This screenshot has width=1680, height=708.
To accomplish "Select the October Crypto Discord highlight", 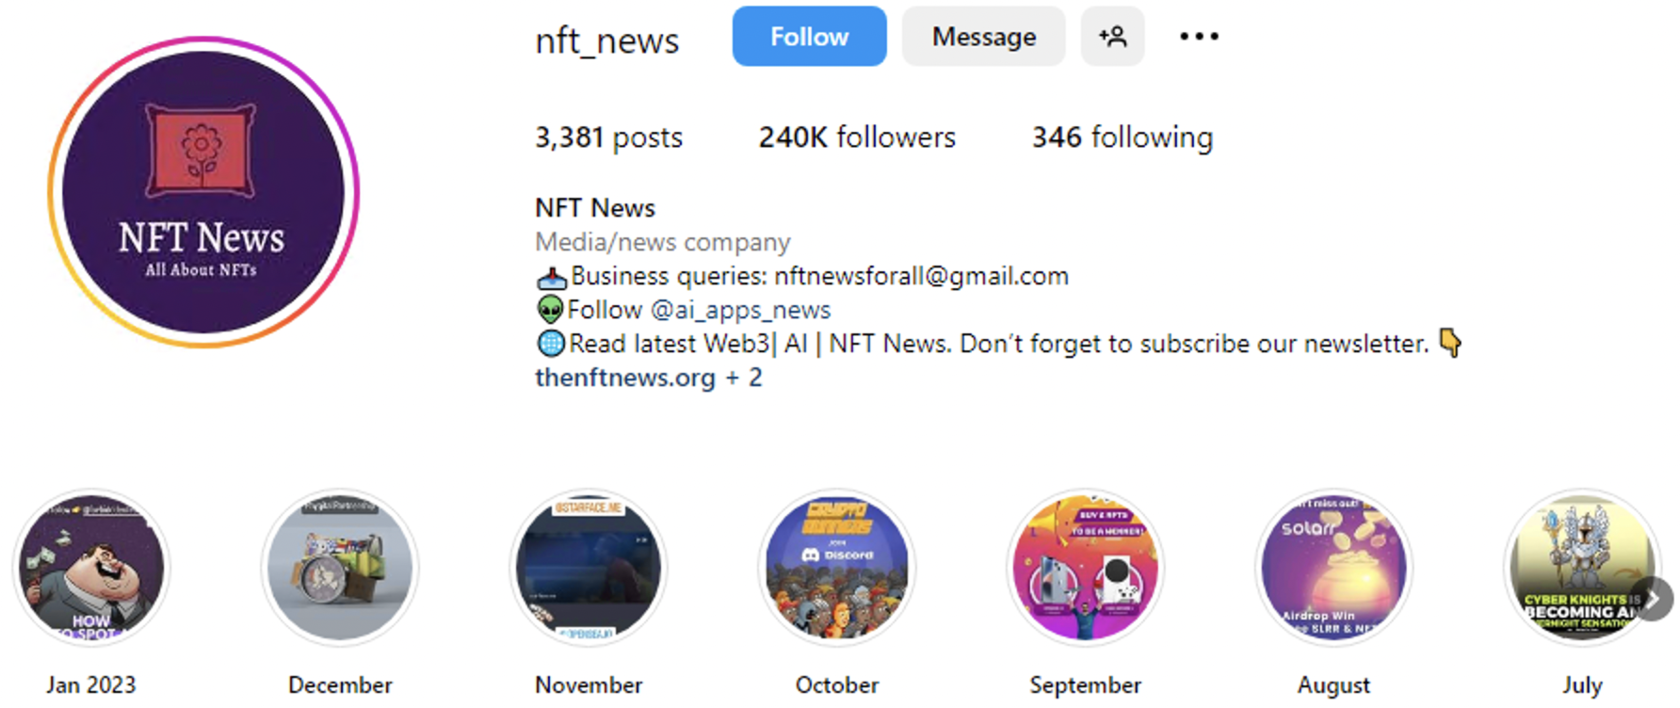I will pyautogui.click(x=837, y=568).
